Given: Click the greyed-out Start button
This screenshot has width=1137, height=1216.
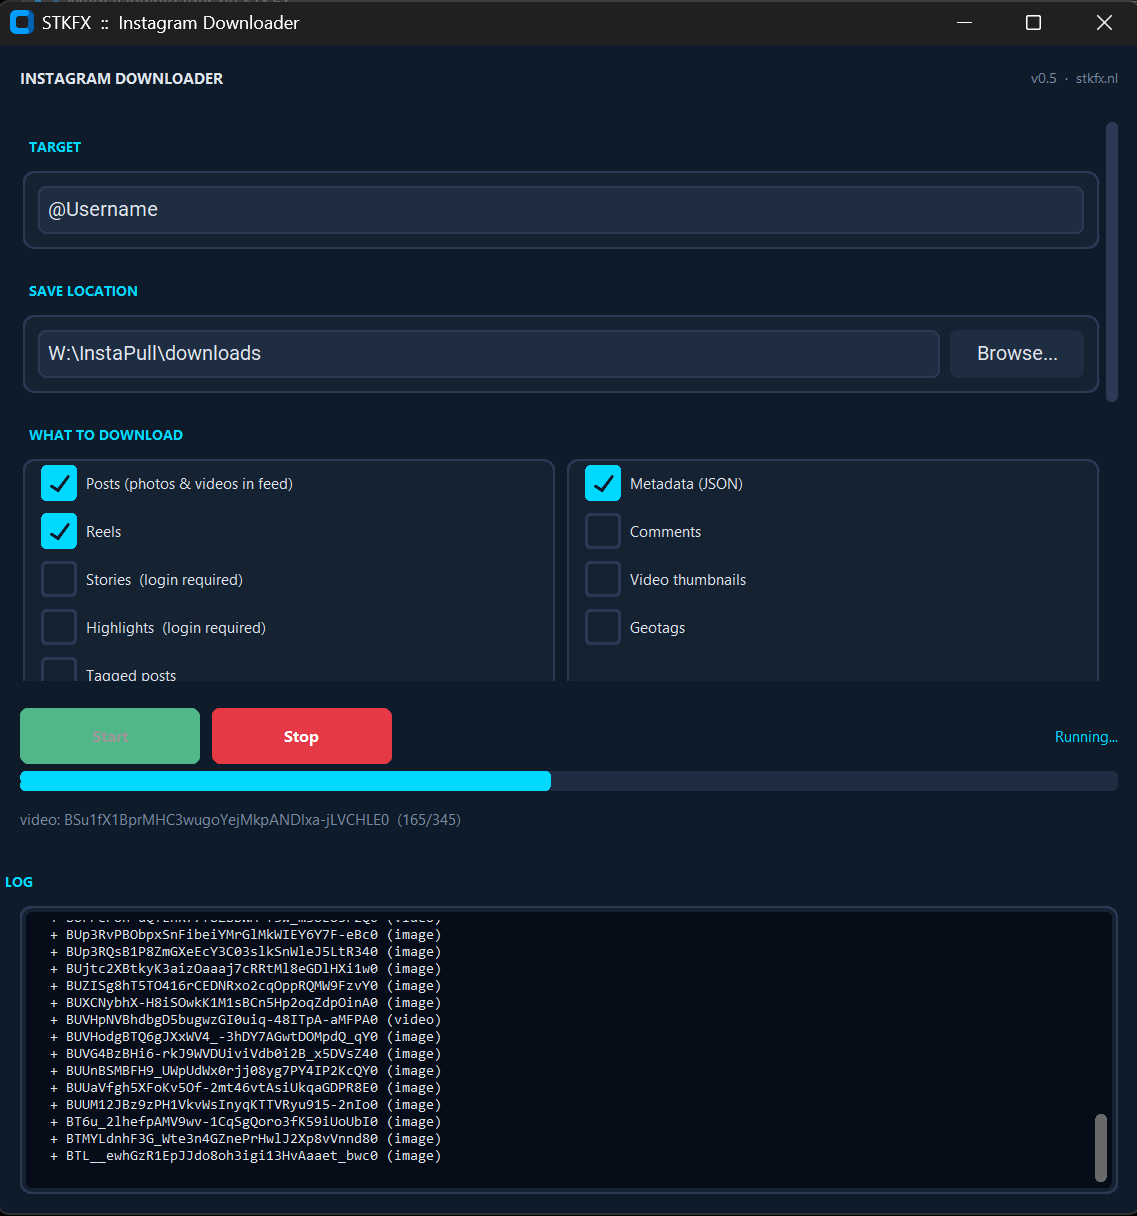Looking at the screenshot, I should pyautogui.click(x=110, y=736).
